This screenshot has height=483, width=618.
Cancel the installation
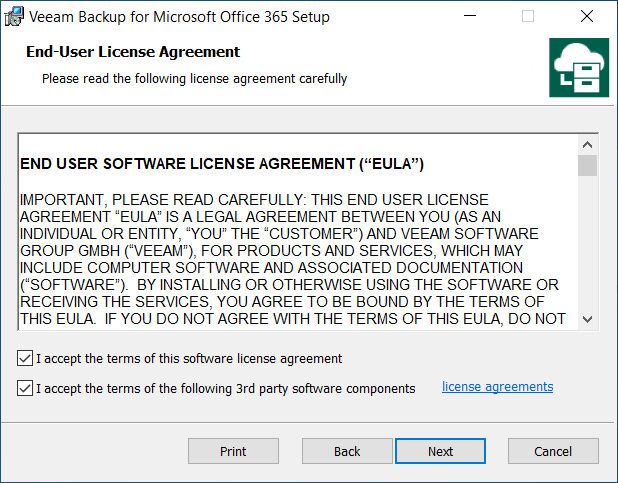click(553, 451)
